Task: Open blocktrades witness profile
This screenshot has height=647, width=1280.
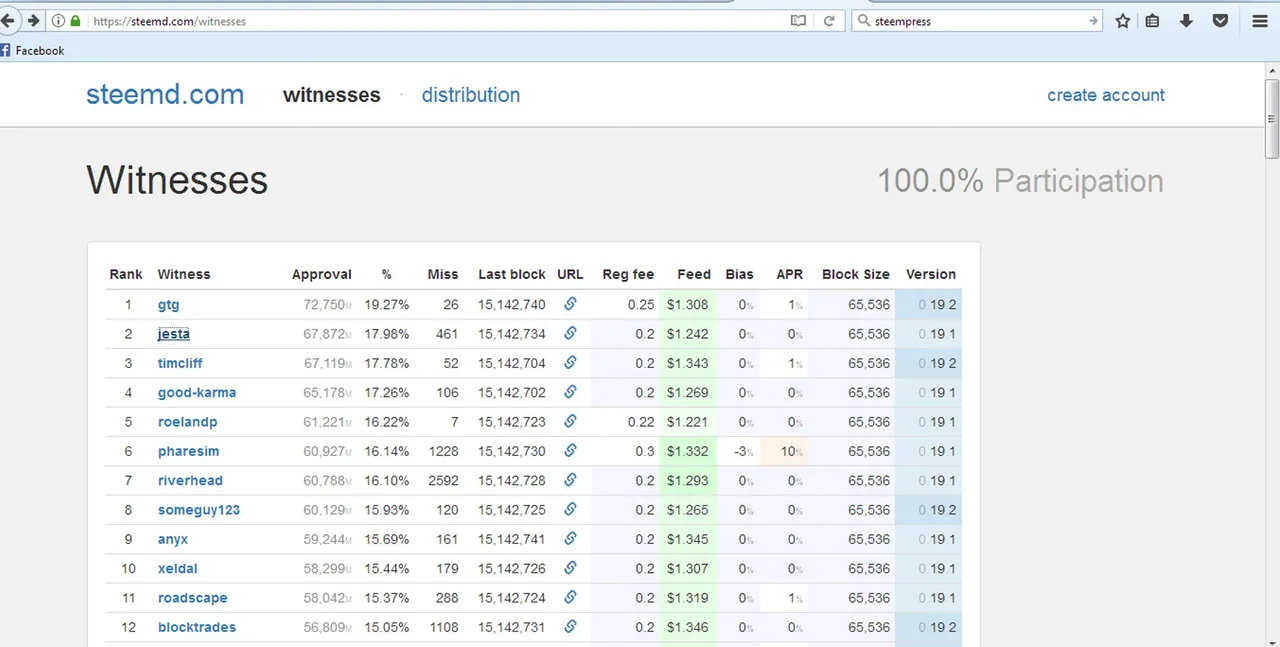Action: pyautogui.click(x=197, y=627)
